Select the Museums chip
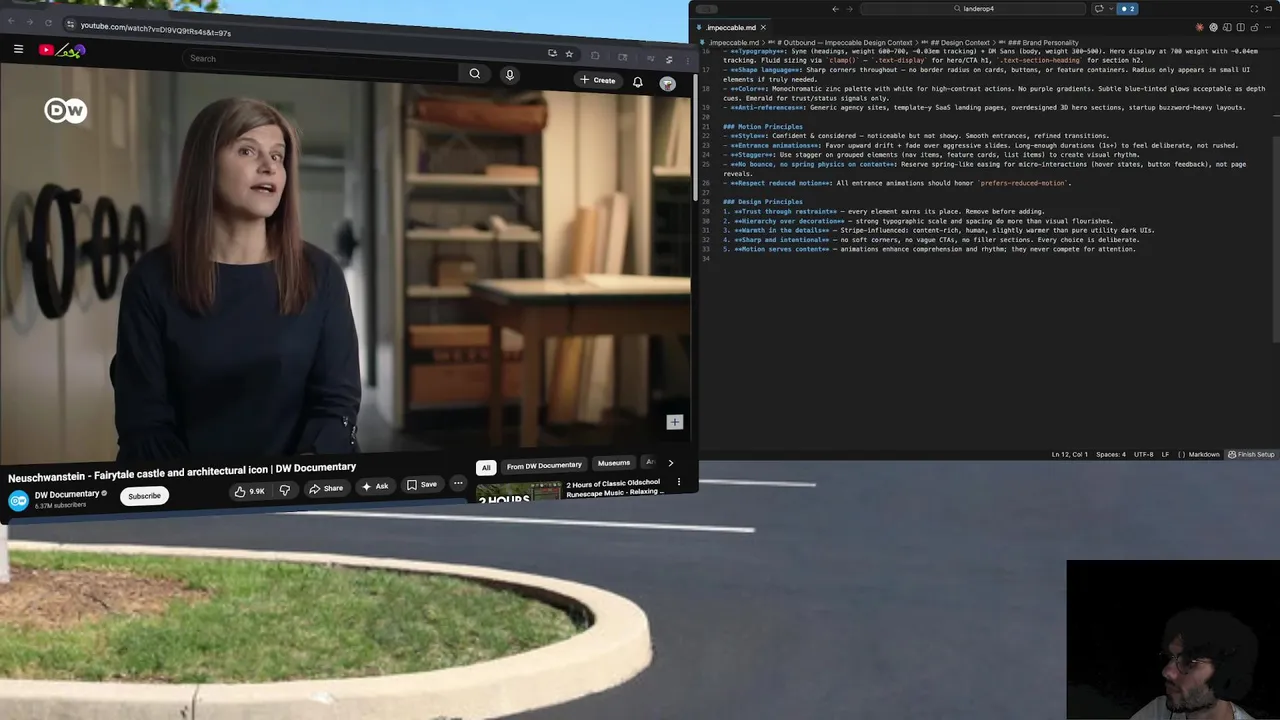The image size is (1280, 720). click(x=614, y=463)
